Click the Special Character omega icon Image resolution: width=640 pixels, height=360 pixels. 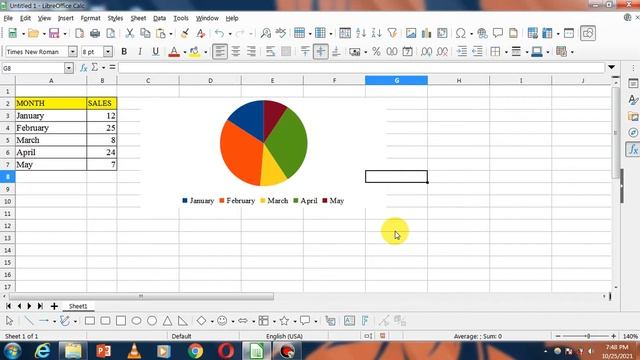[461, 33]
